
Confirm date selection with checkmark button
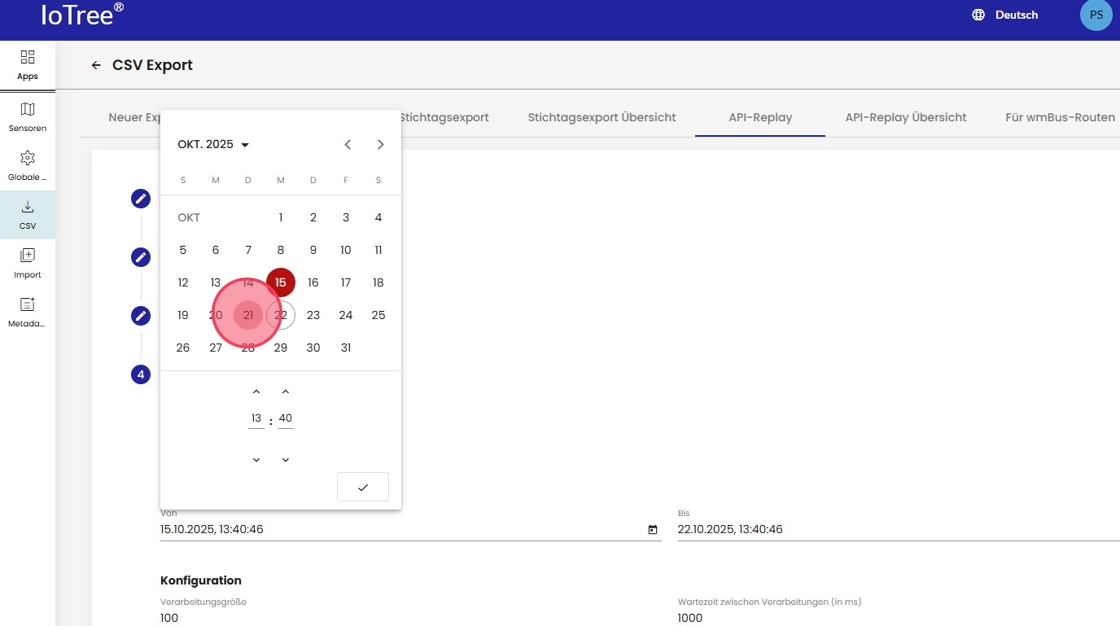click(x=362, y=487)
